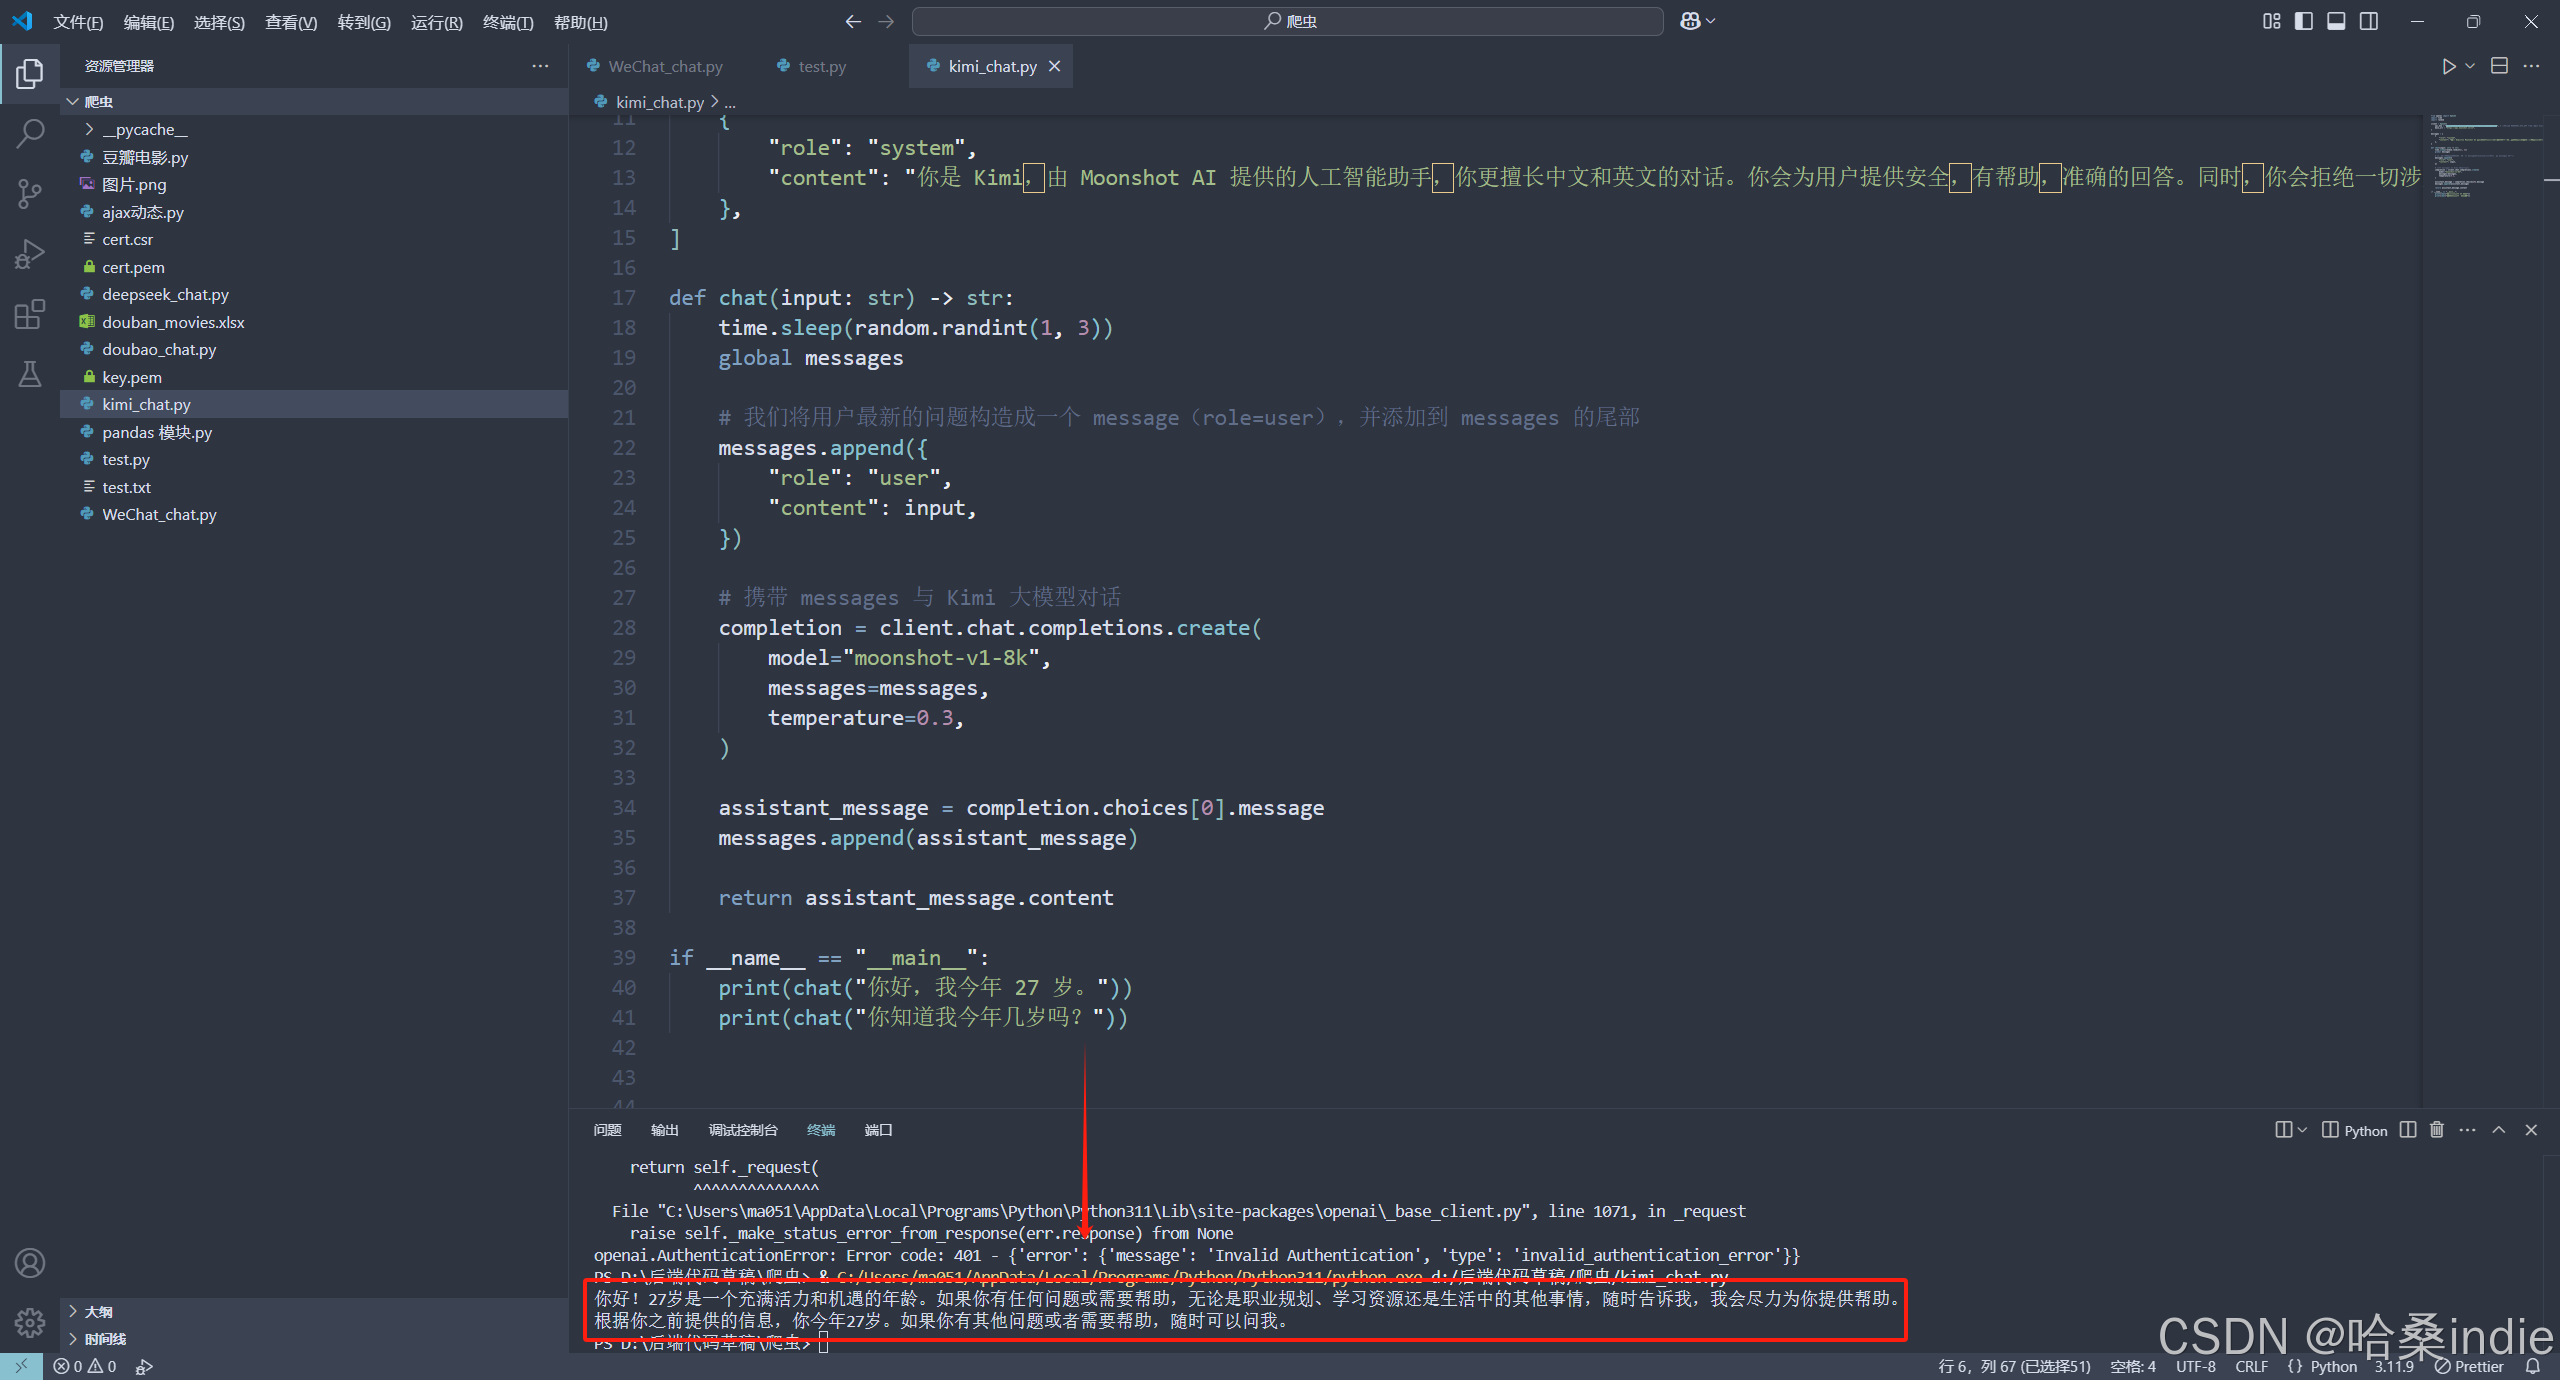This screenshot has height=1380, width=2560.
Task: Toggle bottom panel layout button
Action: click(x=2336, y=21)
